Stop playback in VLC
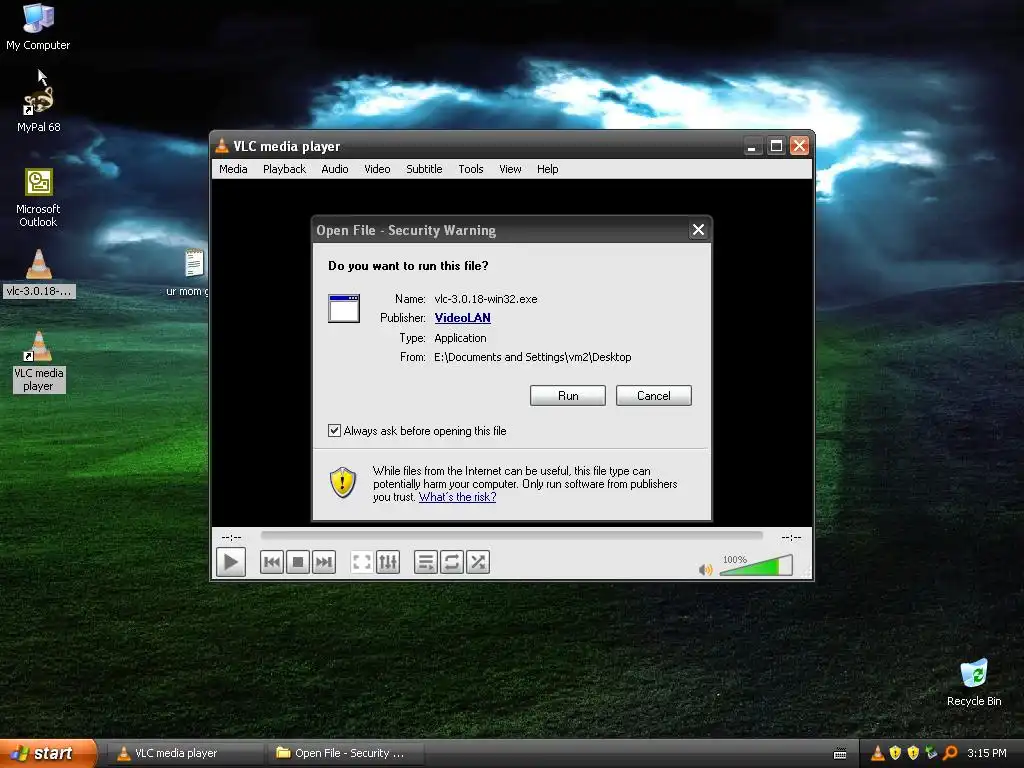Screen dimensions: 1024x768 click(298, 562)
